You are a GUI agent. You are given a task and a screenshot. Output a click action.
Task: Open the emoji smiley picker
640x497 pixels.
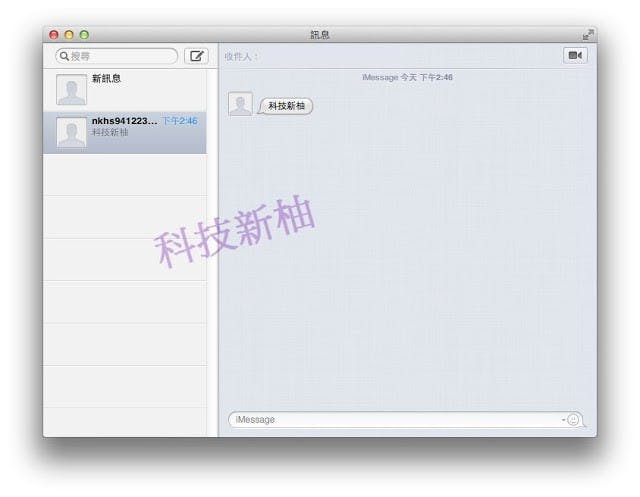click(573, 419)
